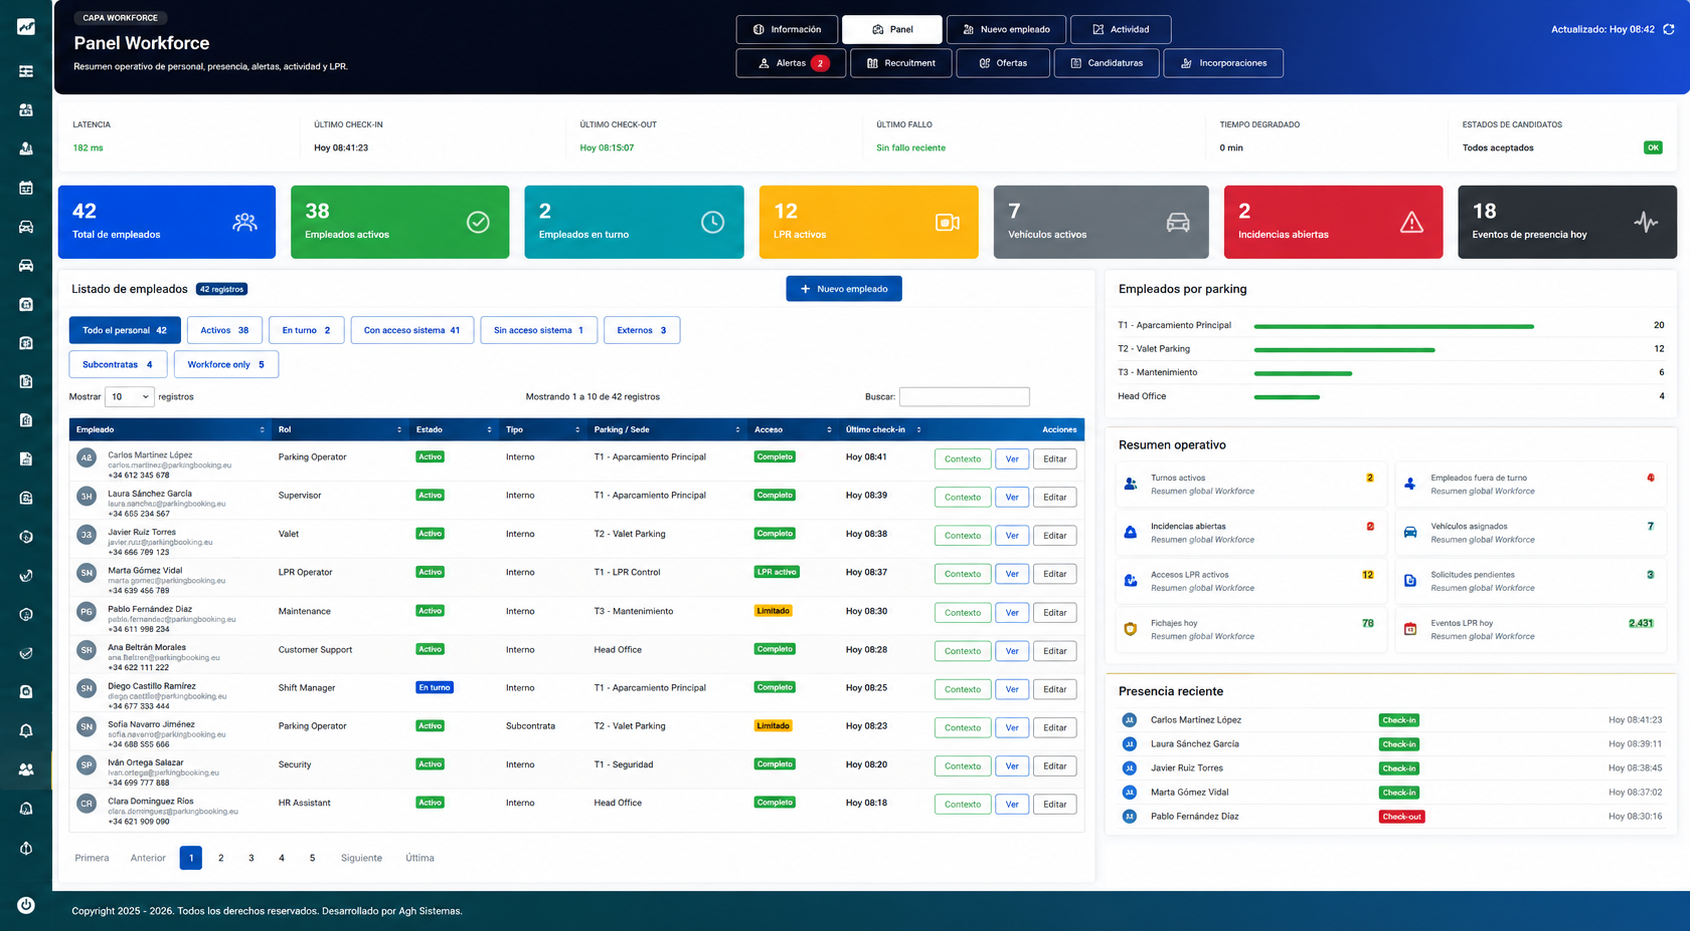Click the checkmark icon on Empleados activos card
The width and height of the screenshot is (1690, 931).
[x=478, y=222]
